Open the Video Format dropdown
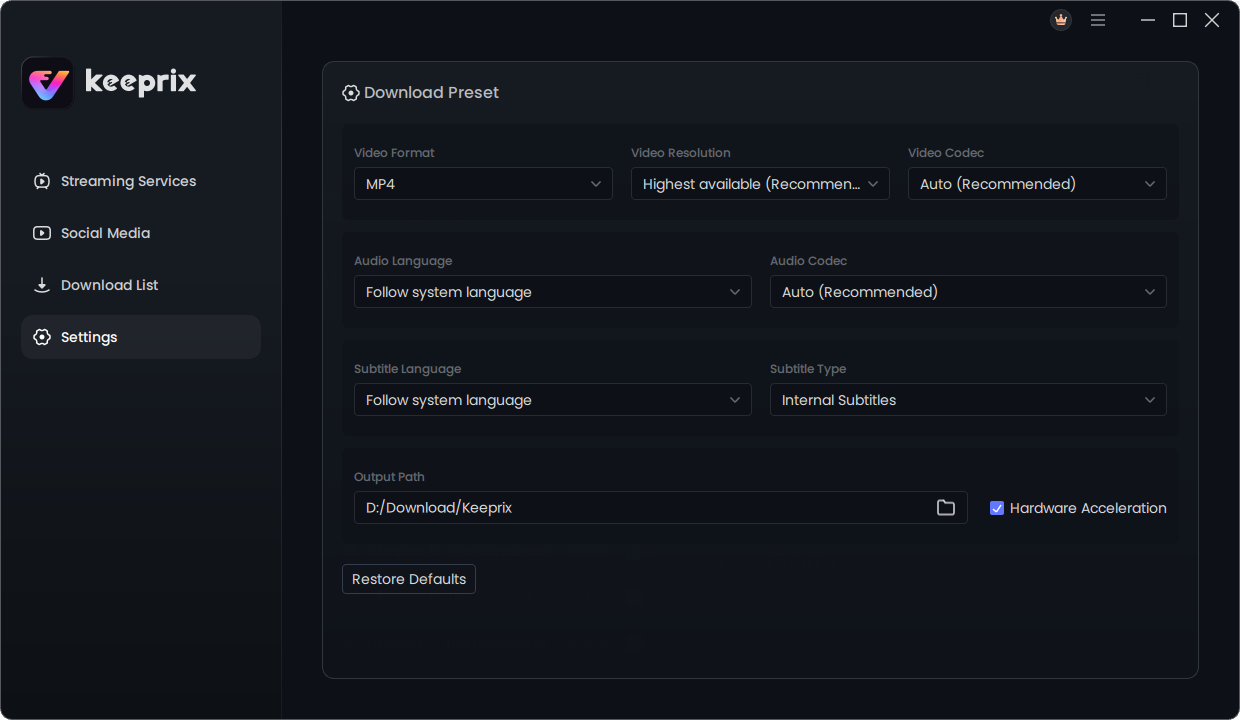This screenshot has height=720, width=1240. (483, 184)
